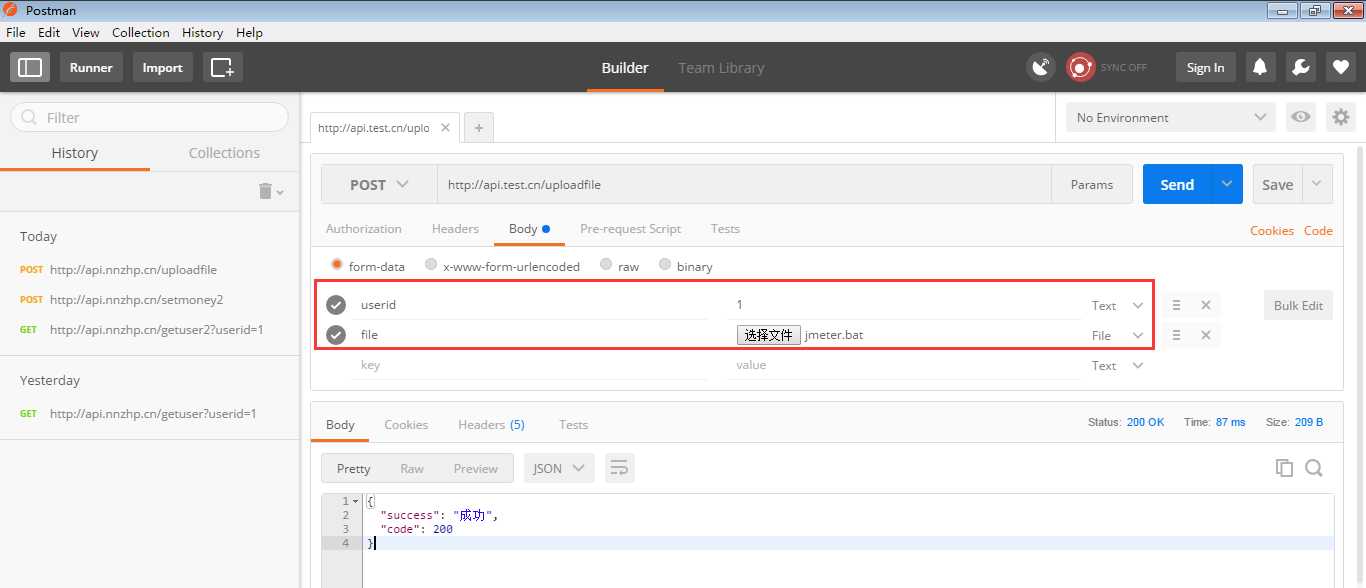Viewport: 1366px width, 588px height.
Task: Open history entry getuser2?userid=1
Action: point(156,329)
